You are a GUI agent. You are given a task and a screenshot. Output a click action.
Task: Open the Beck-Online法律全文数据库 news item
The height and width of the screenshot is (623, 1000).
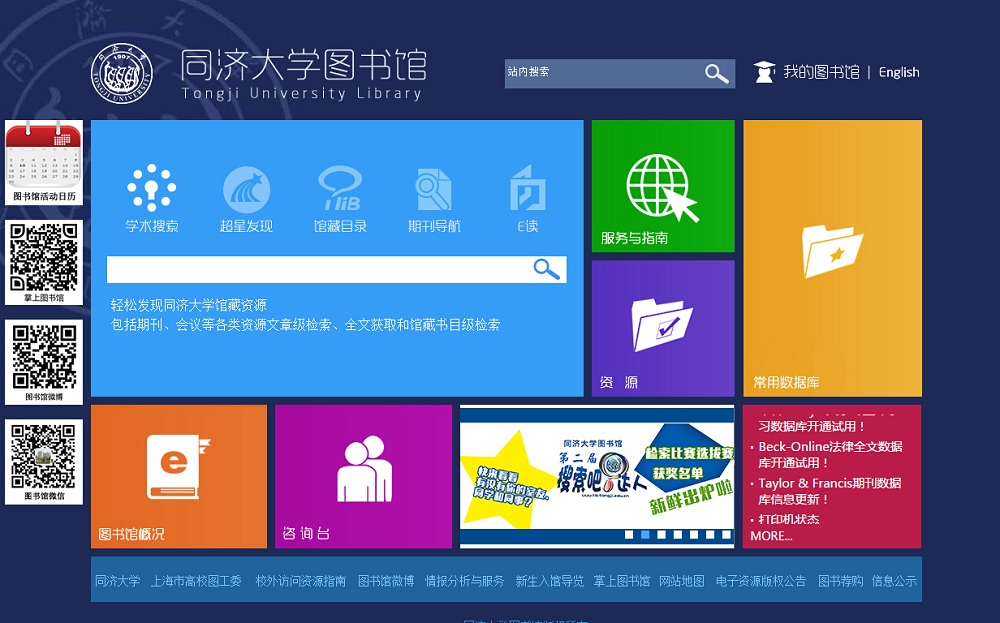click(x=830, y=455)
